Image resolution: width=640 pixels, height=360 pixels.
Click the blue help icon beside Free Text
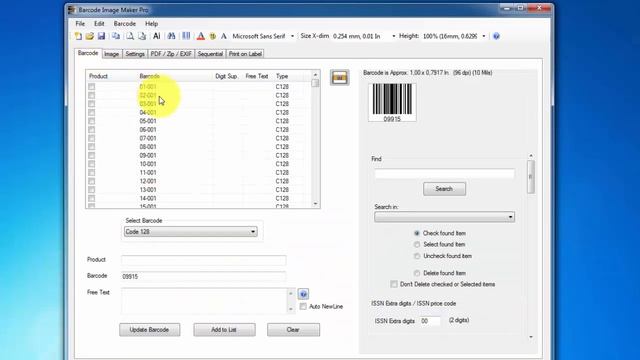303,294
